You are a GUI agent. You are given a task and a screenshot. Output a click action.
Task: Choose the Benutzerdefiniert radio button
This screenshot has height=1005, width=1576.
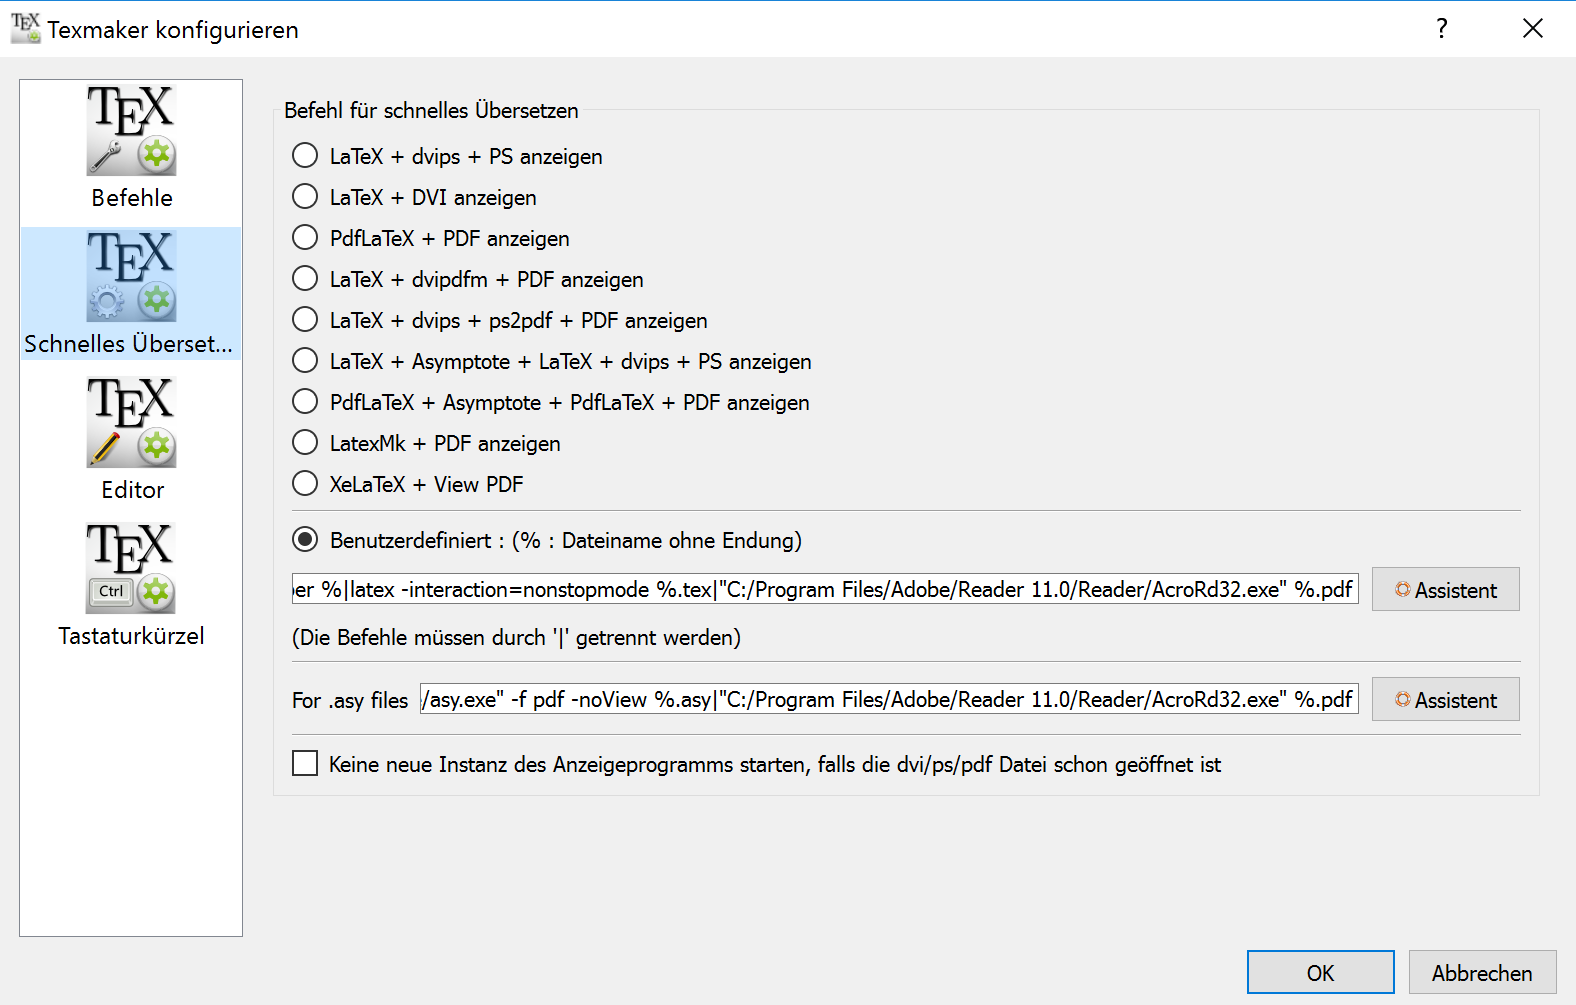[305, 540]
